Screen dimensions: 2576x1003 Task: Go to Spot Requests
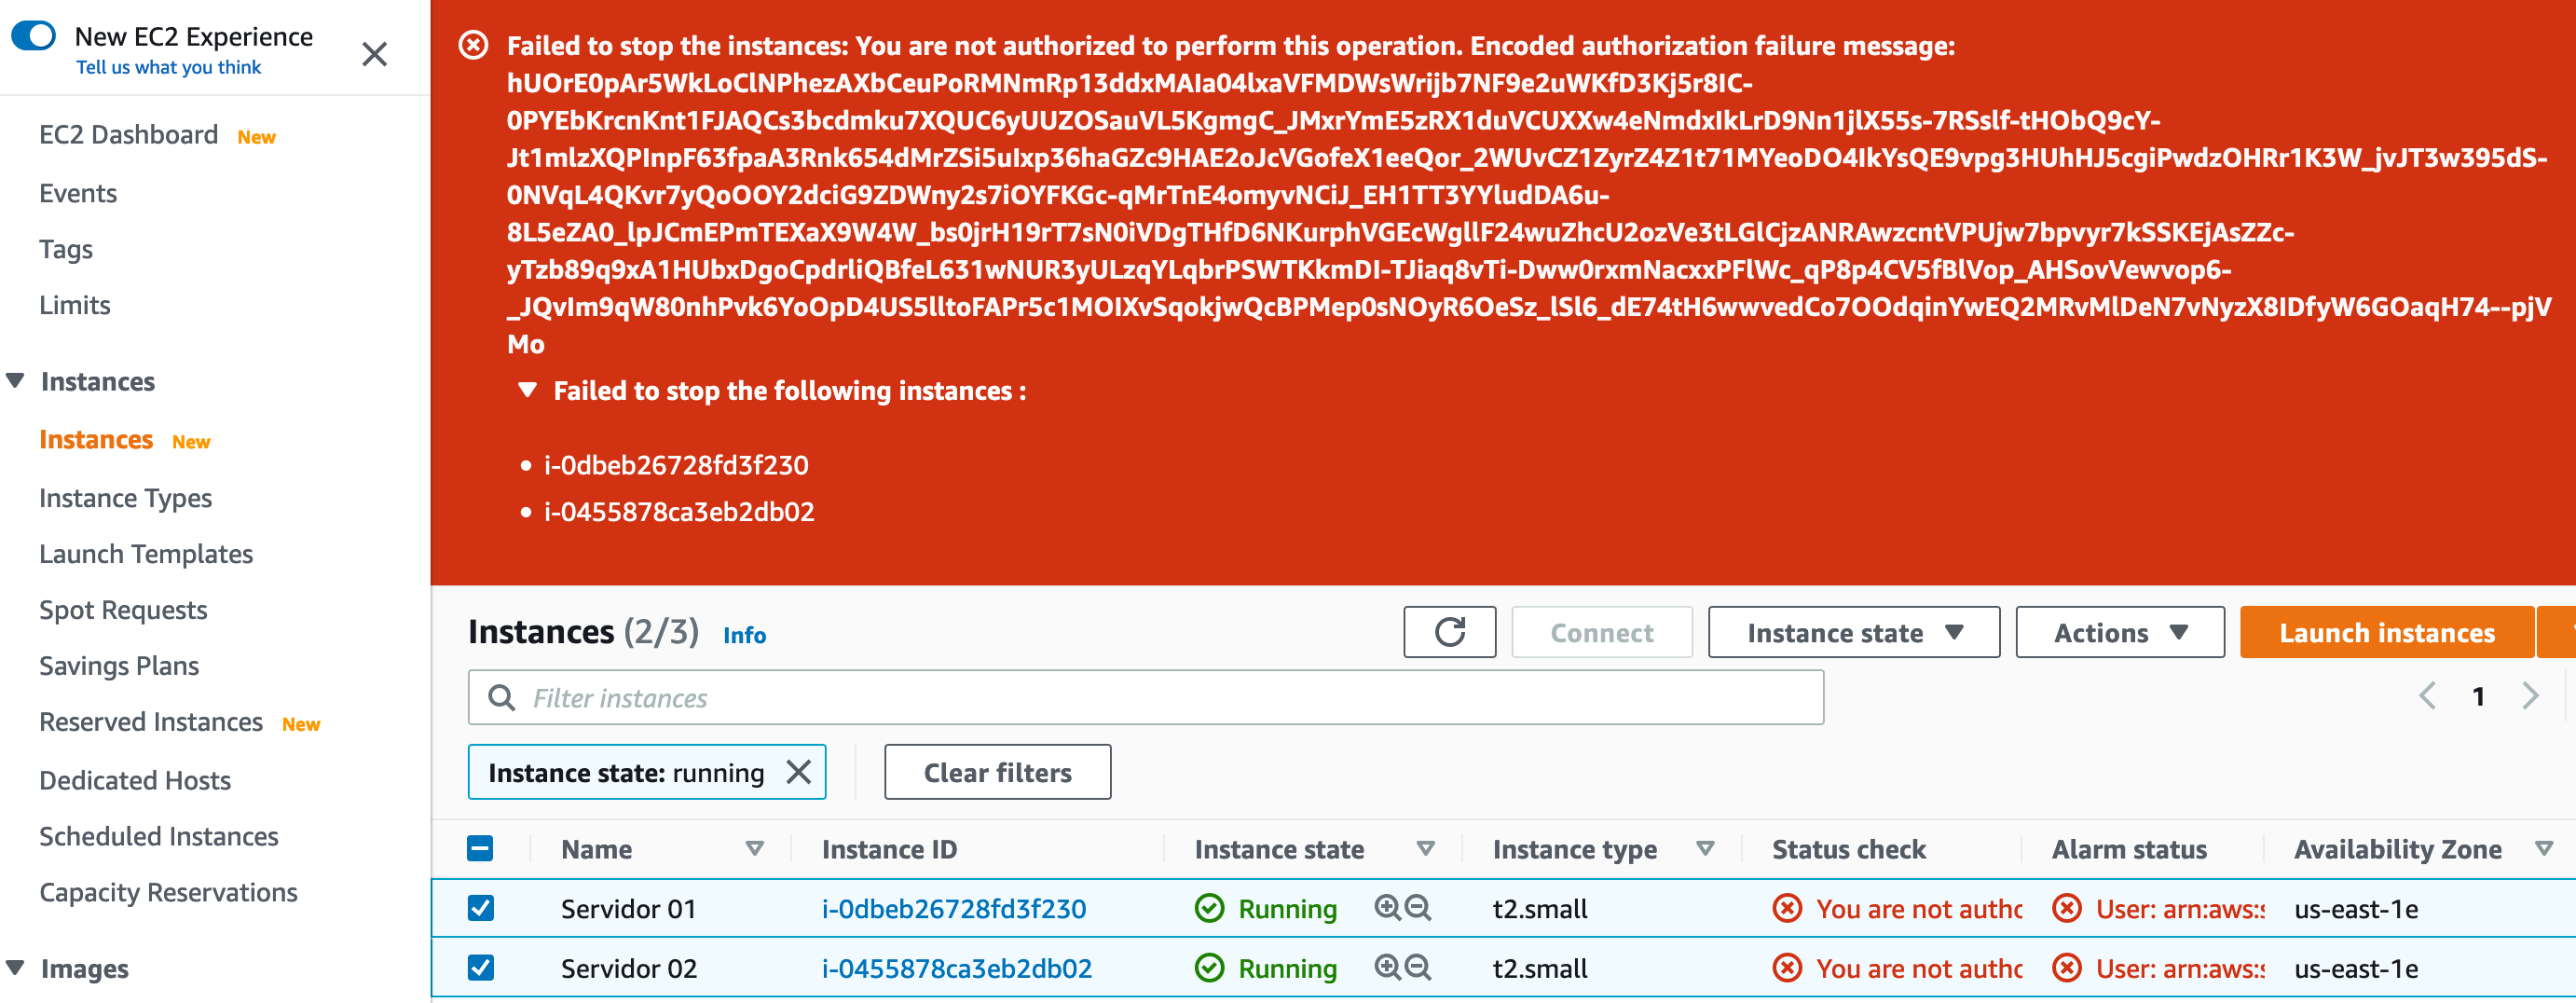click(x=123, y=610)
